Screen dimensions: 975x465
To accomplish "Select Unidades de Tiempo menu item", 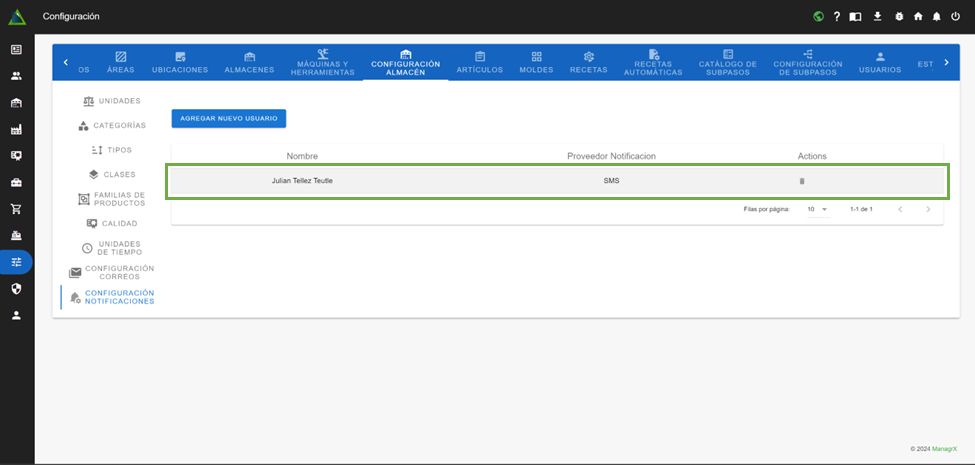I will coord(118,248).
